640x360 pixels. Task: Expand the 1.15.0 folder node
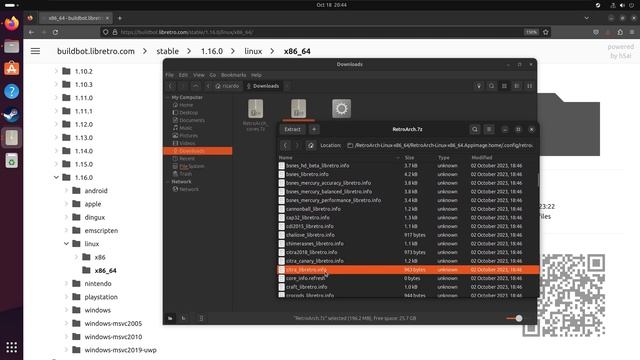point(56,164)
